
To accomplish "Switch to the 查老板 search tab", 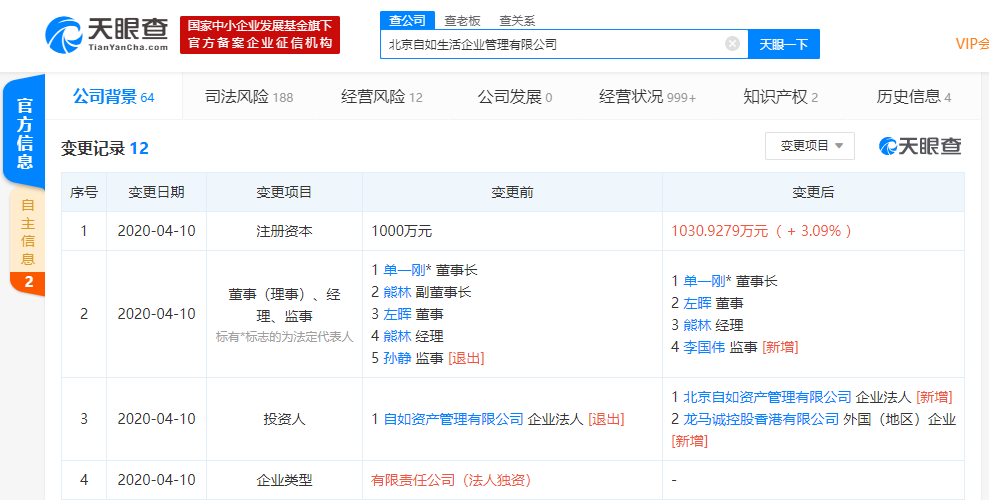I will (461, 20).
